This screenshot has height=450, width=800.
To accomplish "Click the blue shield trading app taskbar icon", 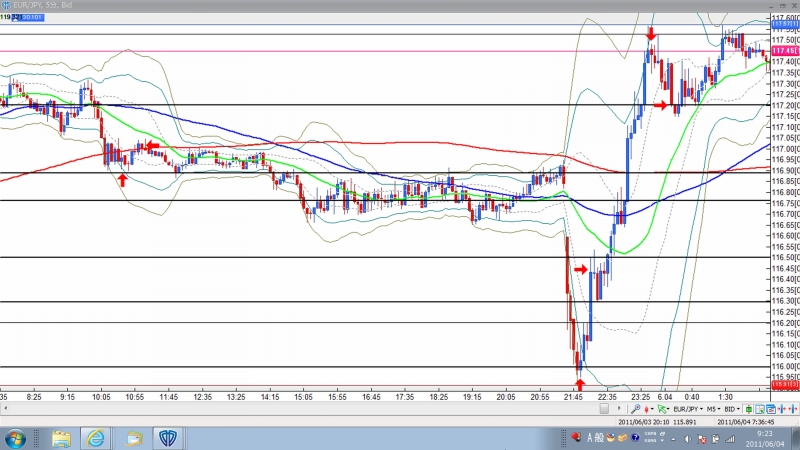I will pyautogui.click(x=168, y=439).
